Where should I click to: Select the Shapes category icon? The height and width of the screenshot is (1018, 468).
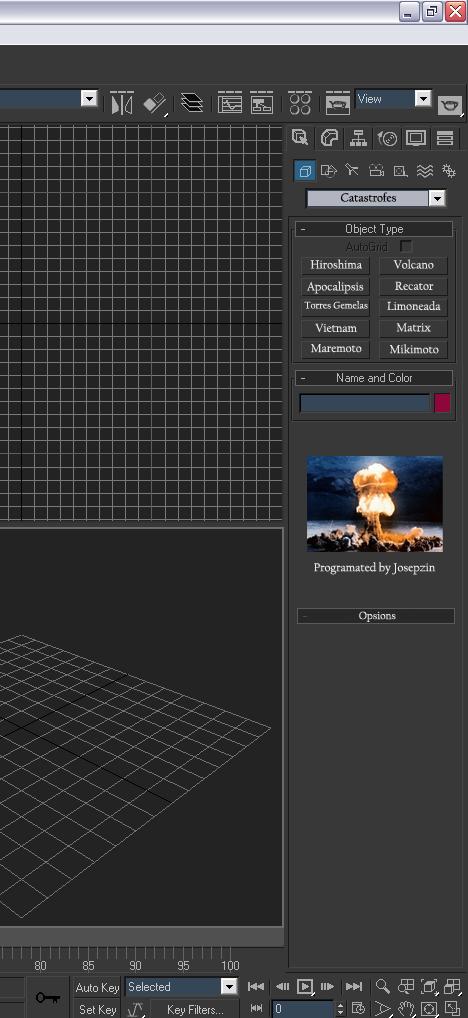point(328,170)
